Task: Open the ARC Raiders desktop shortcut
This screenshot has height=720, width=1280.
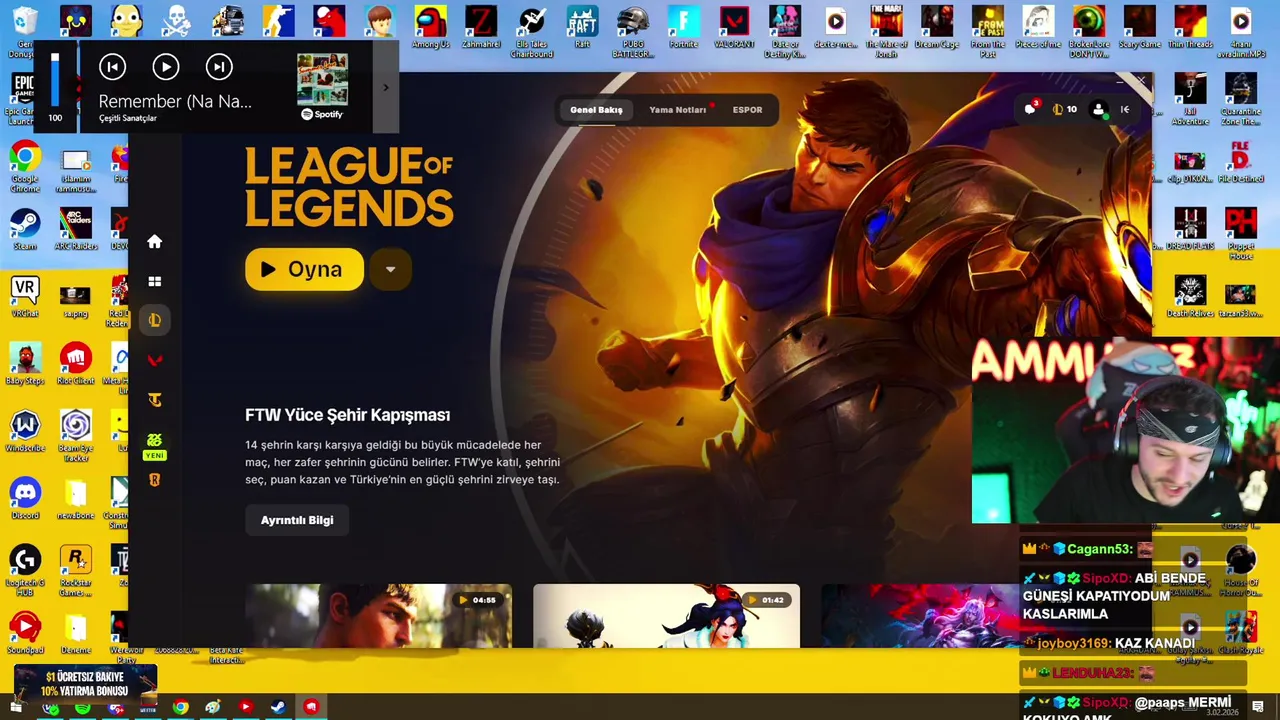Action: 75,230
